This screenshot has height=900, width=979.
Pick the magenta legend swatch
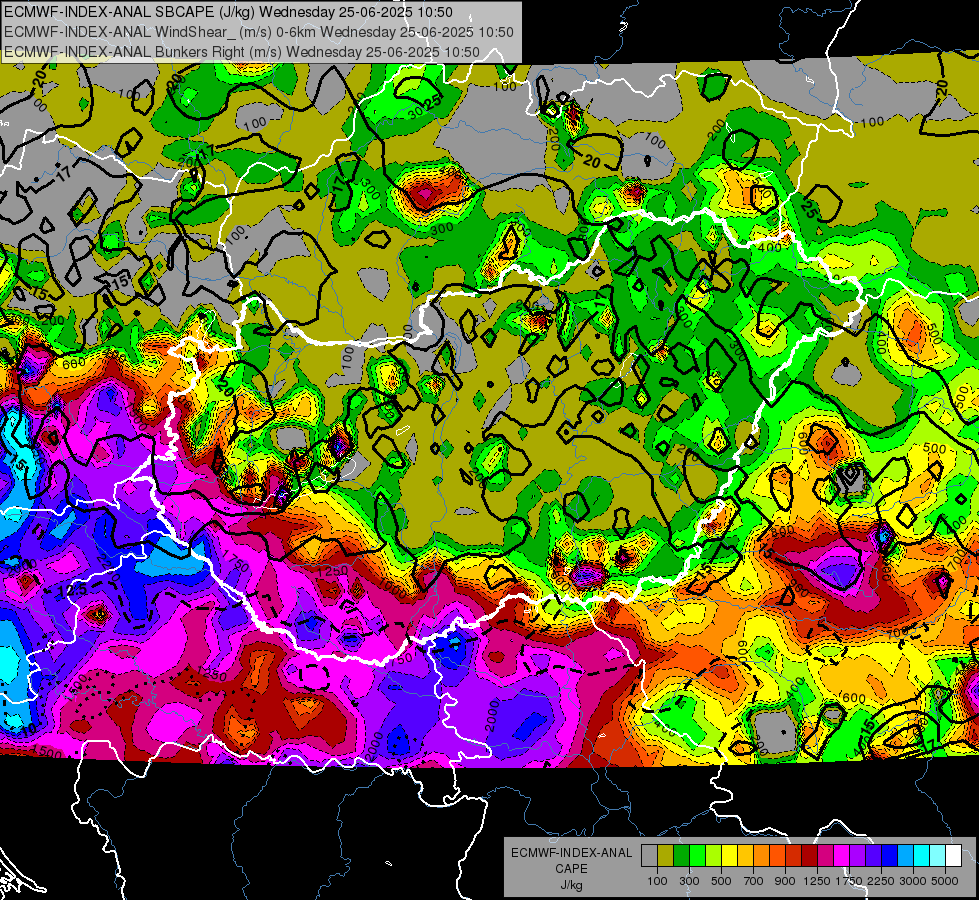[x=841, y=855]
